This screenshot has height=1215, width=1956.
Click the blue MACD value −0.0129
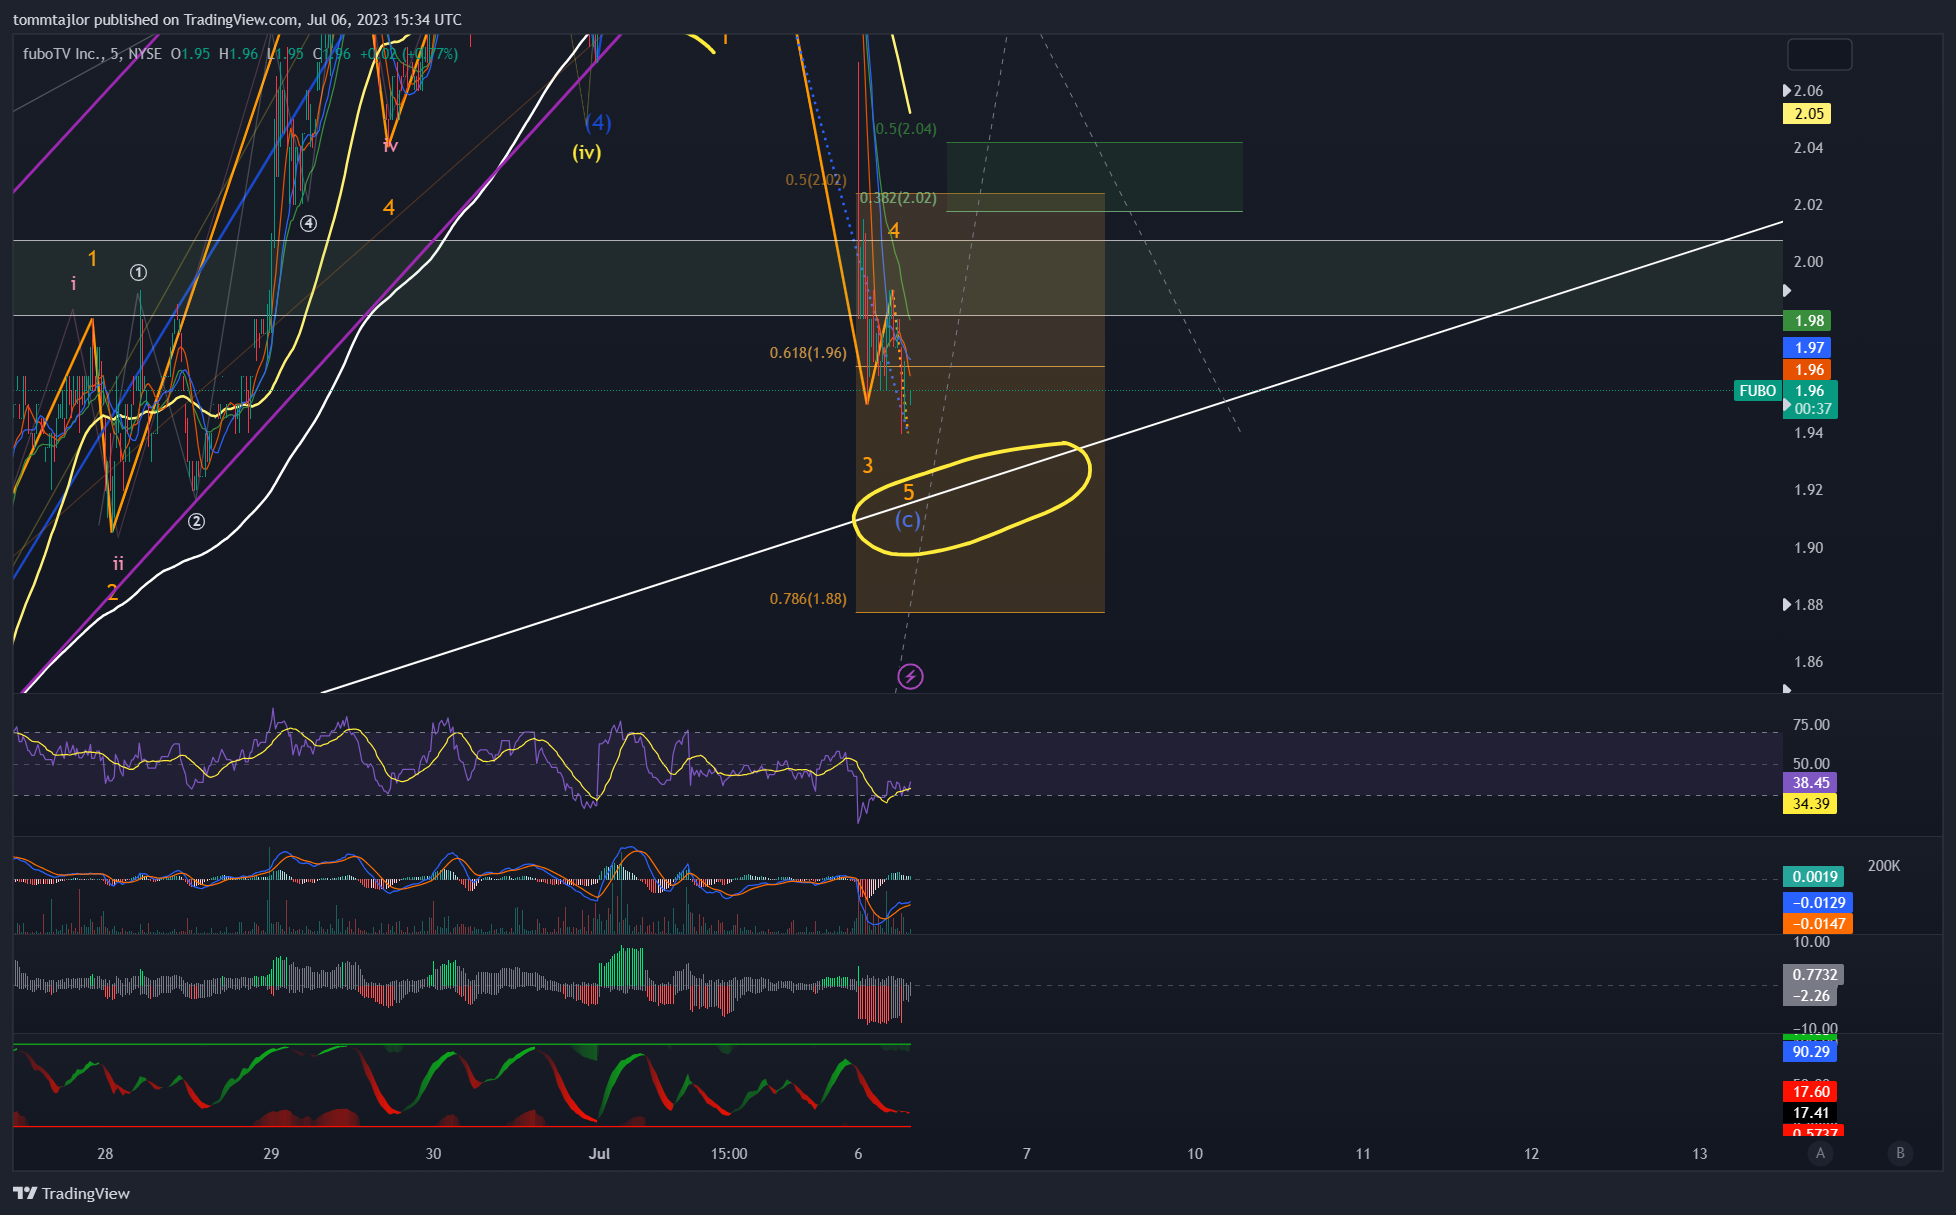click(x=1818, y=903)
